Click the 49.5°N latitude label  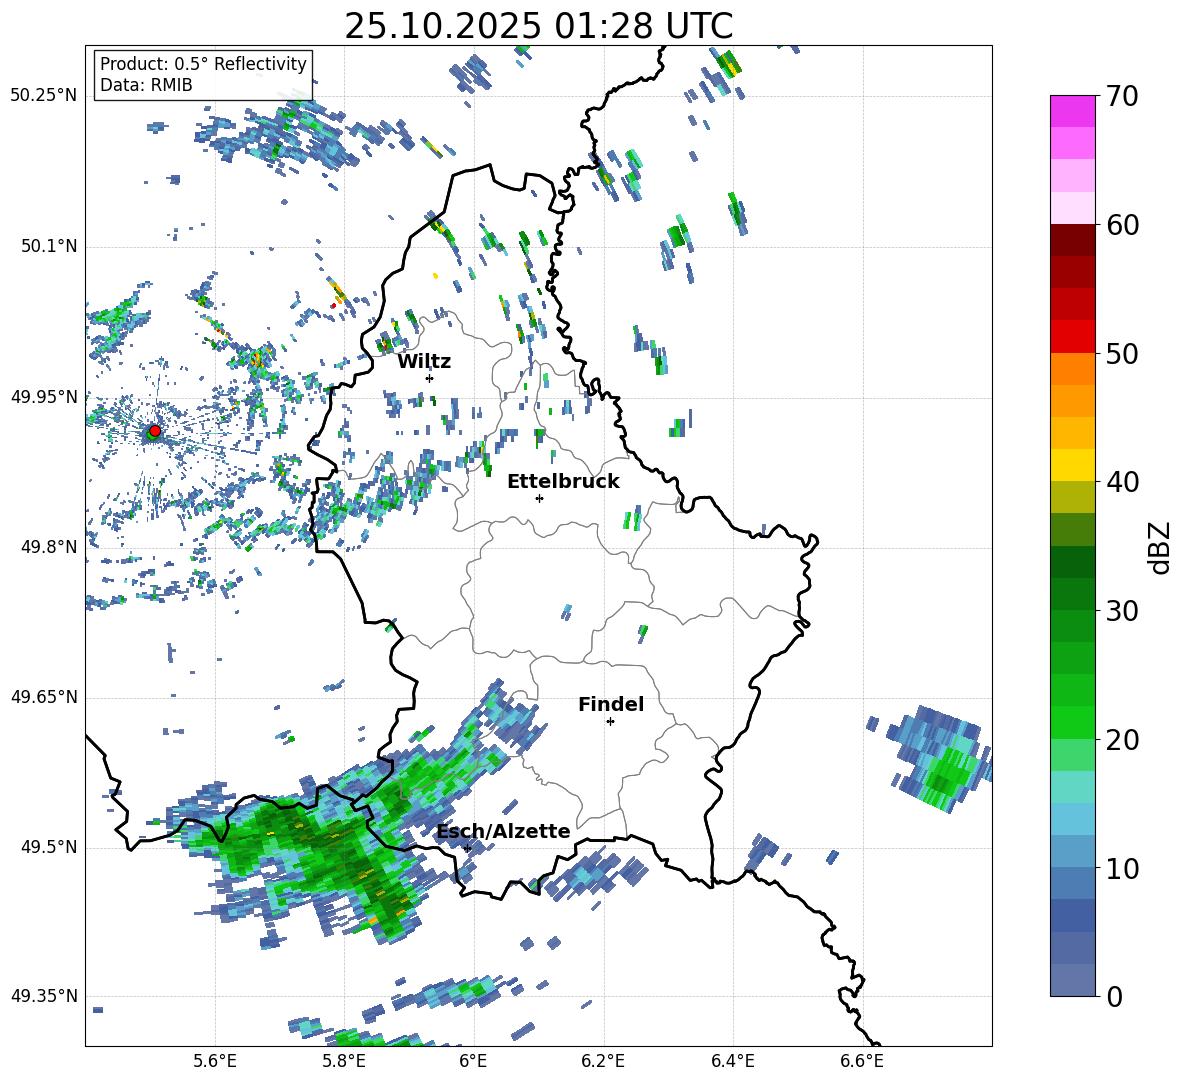(48, 847)
